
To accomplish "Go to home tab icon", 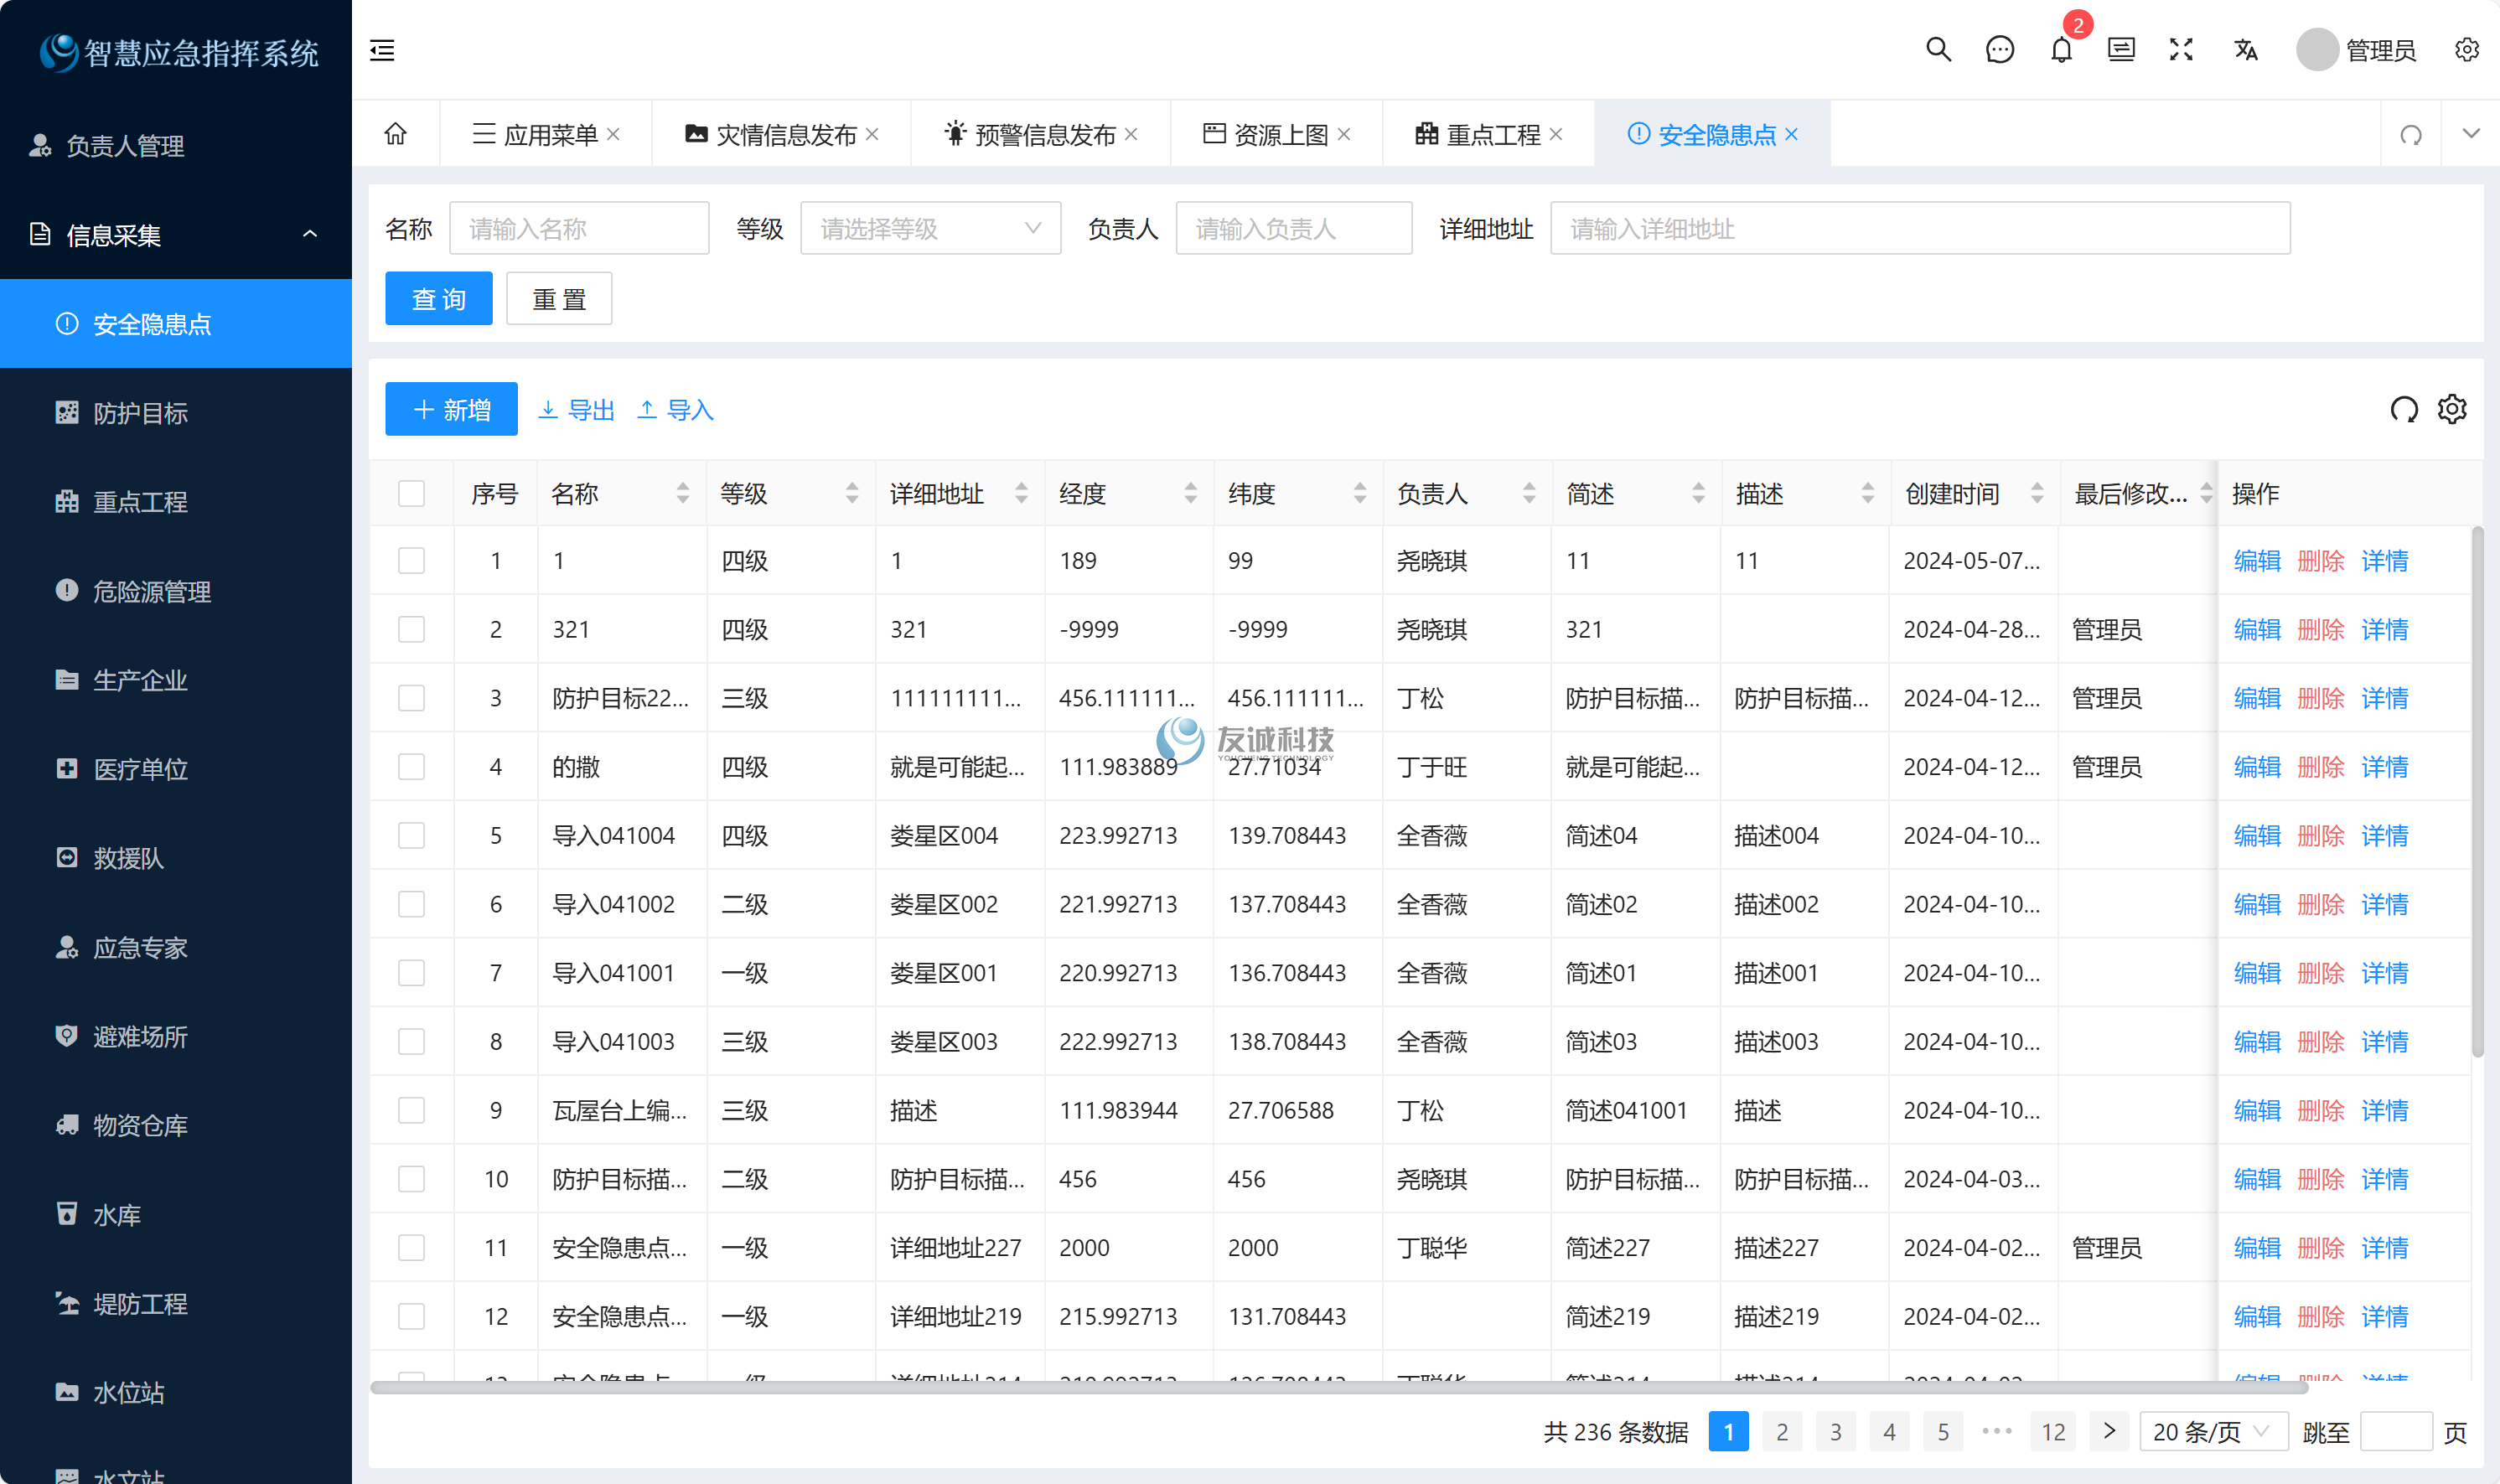I will click(x=396, y=134).
